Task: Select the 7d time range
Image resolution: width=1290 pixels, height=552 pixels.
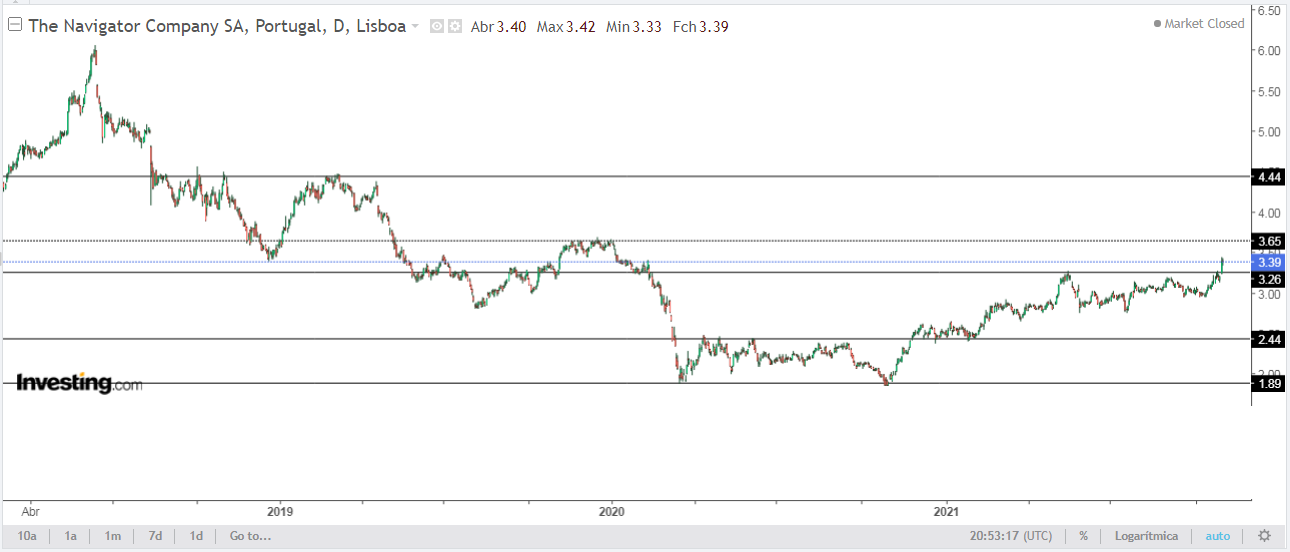Action: [155, 536]
